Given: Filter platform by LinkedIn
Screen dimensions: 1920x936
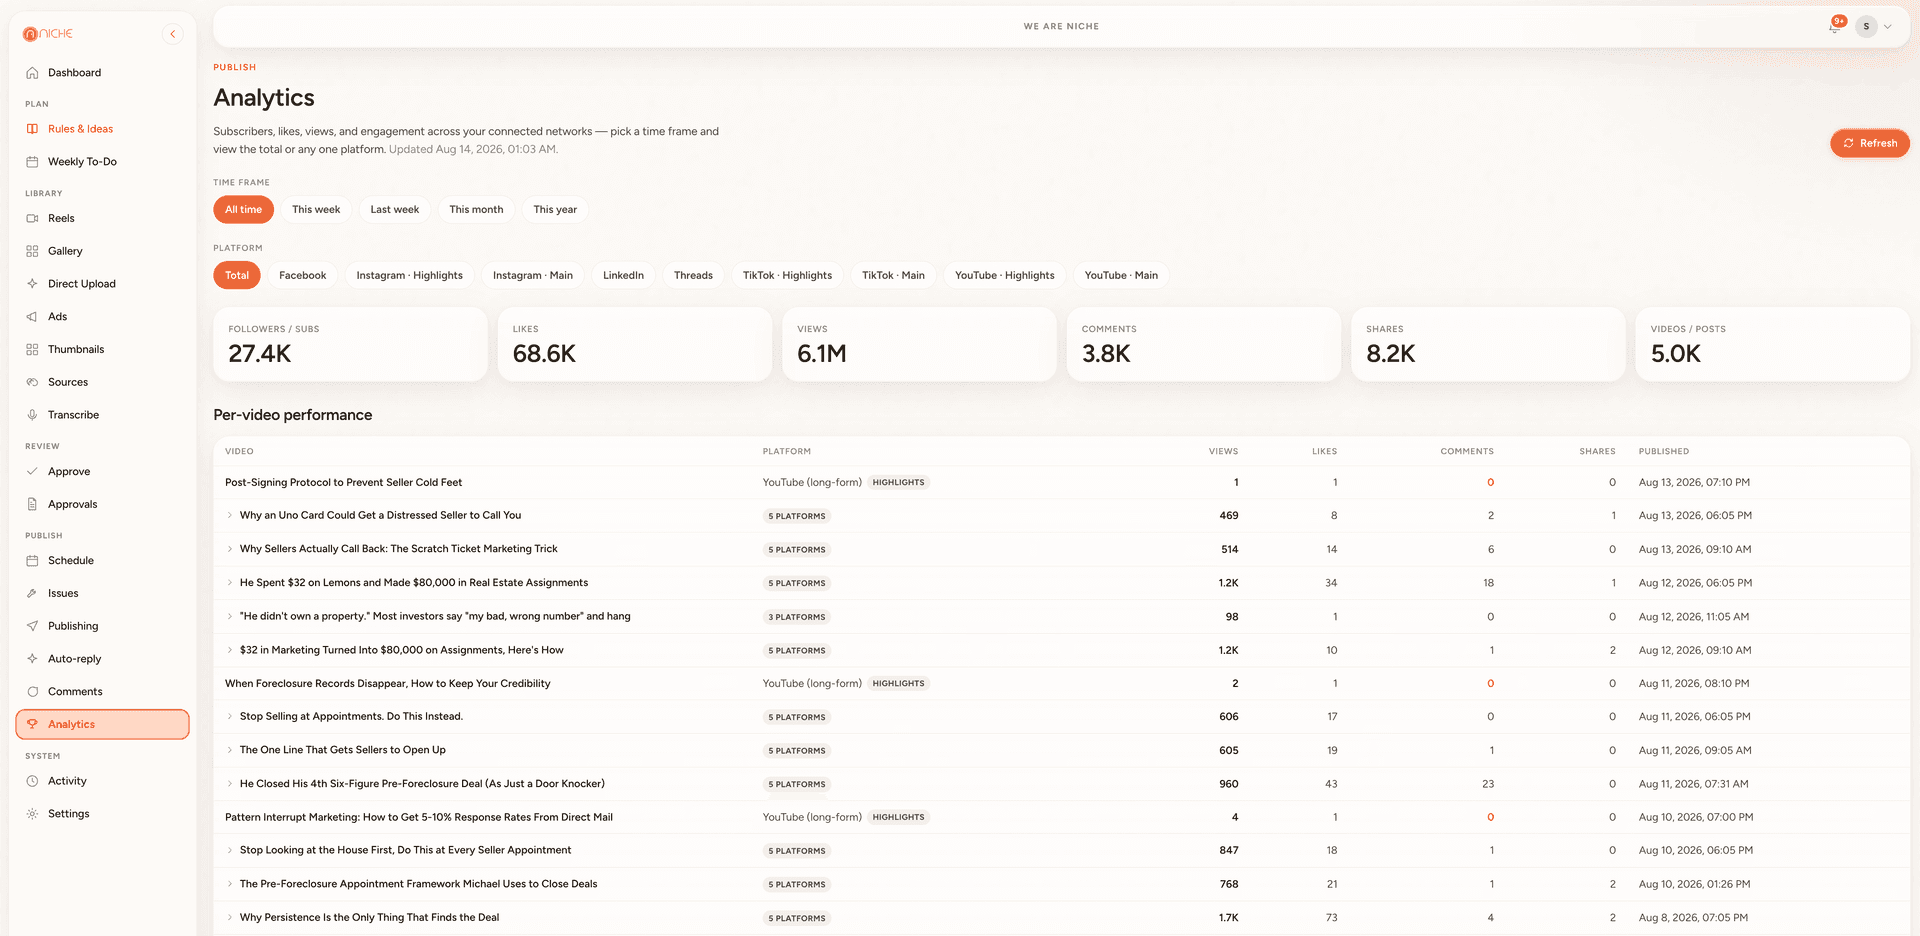Looking at the screenshot, I should [x=623, y=276].
